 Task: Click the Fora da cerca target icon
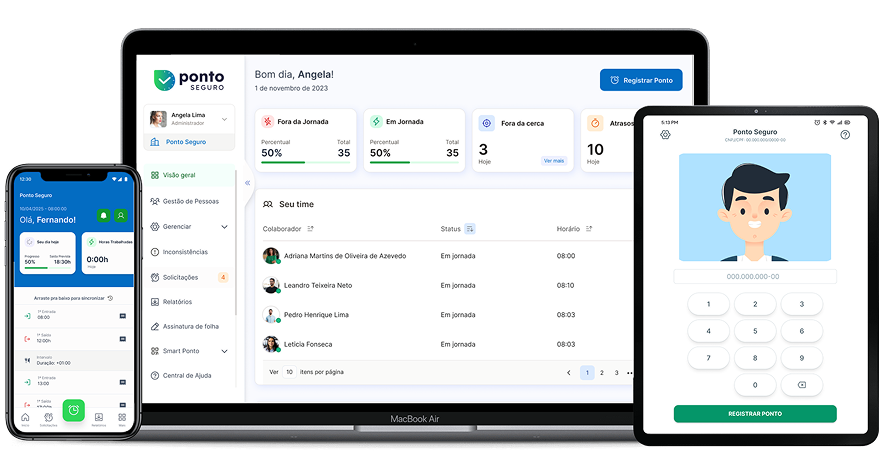[x=487, y=122]
